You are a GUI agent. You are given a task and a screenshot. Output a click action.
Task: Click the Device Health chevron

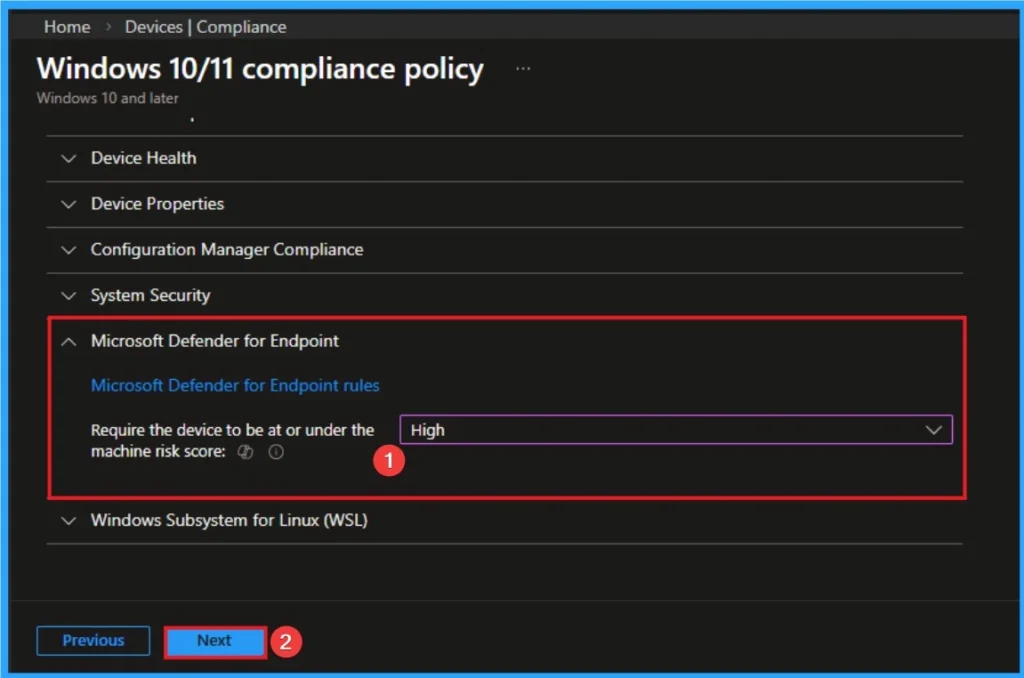68,158
